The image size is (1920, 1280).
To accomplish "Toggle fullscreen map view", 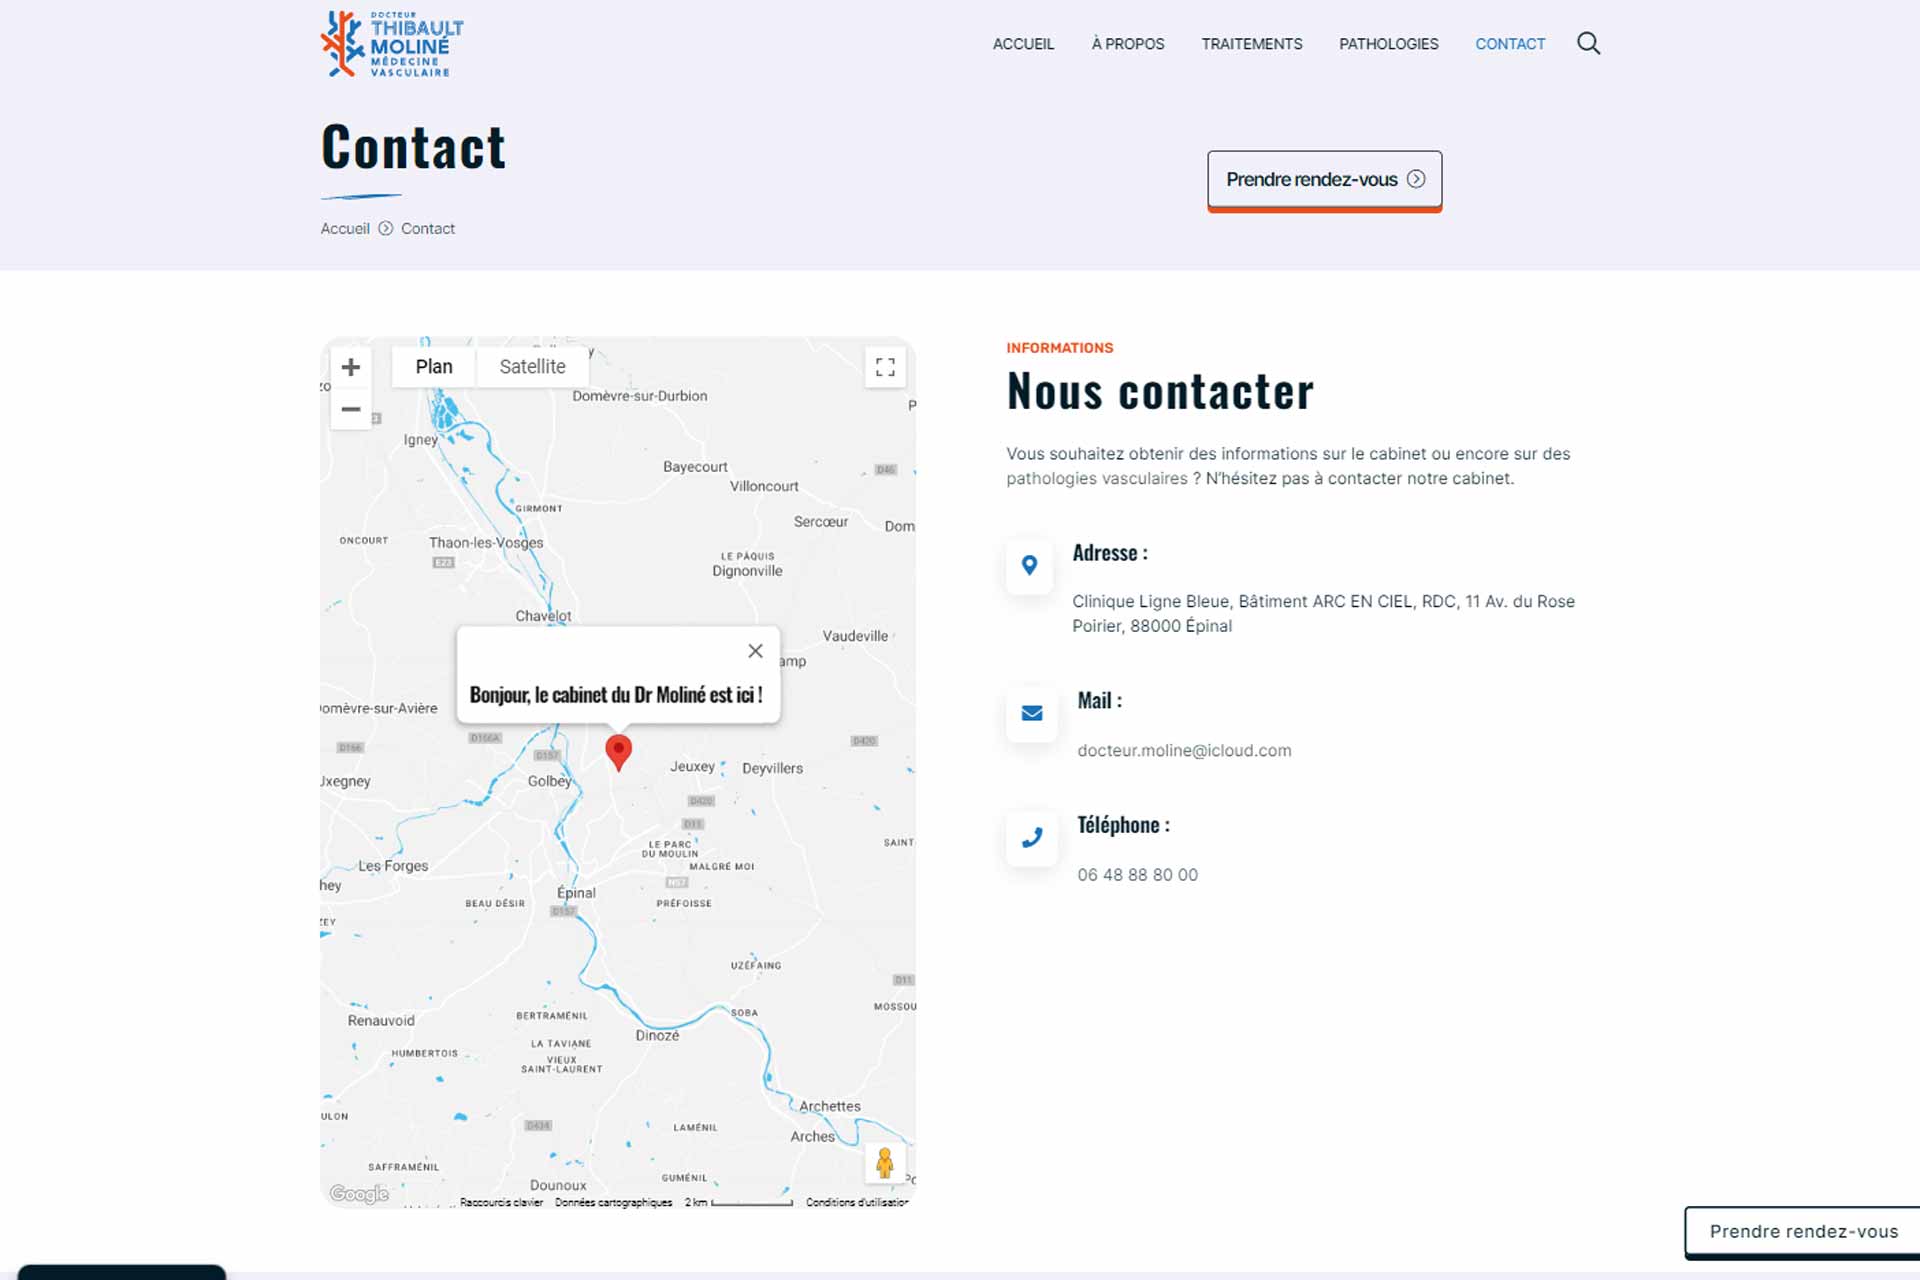I will pos(885,367).
